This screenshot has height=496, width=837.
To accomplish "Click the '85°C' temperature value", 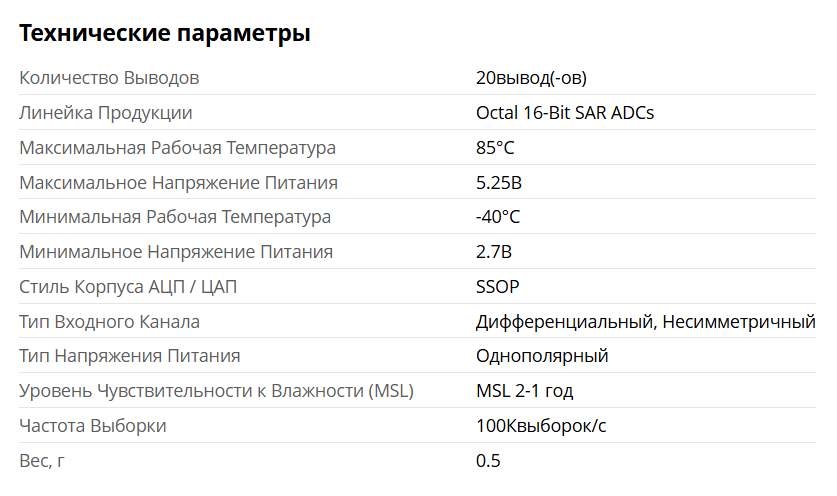I will point(495,148).
